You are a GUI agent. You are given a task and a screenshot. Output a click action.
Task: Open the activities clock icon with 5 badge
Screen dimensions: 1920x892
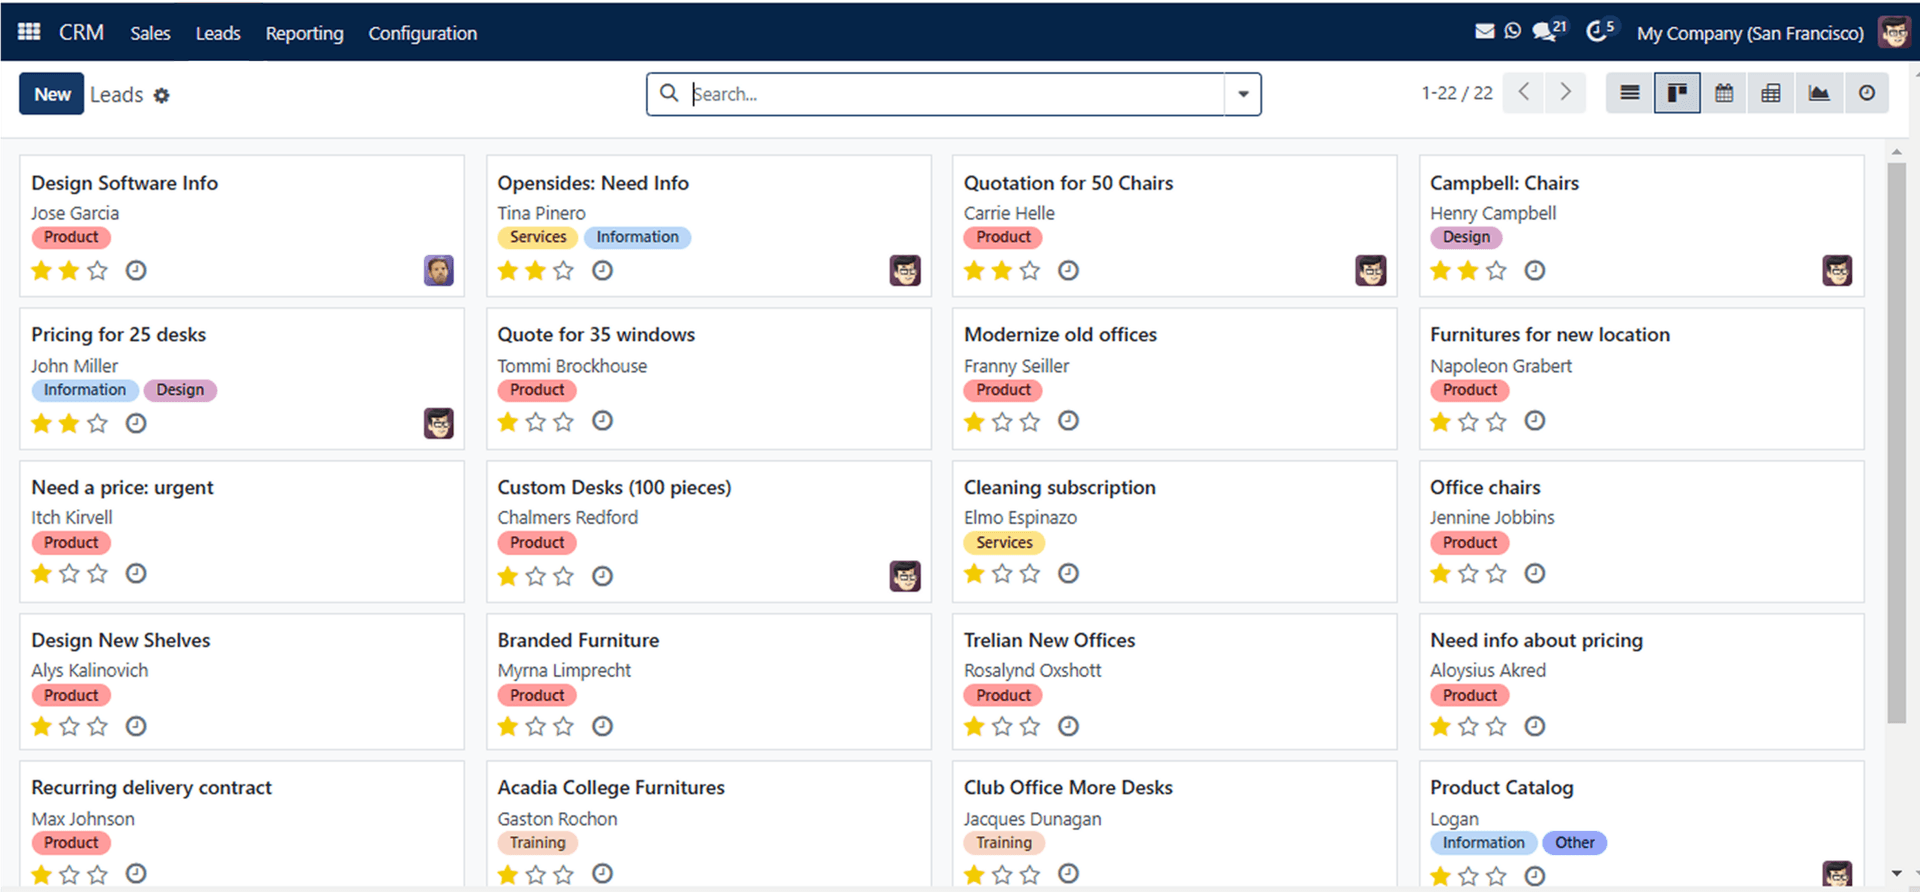pyautogui.click(x=1600, y=31)
